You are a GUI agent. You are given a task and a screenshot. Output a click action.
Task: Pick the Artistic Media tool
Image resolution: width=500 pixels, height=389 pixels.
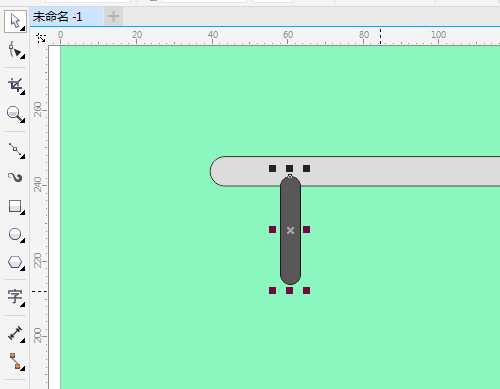[15, 177]
